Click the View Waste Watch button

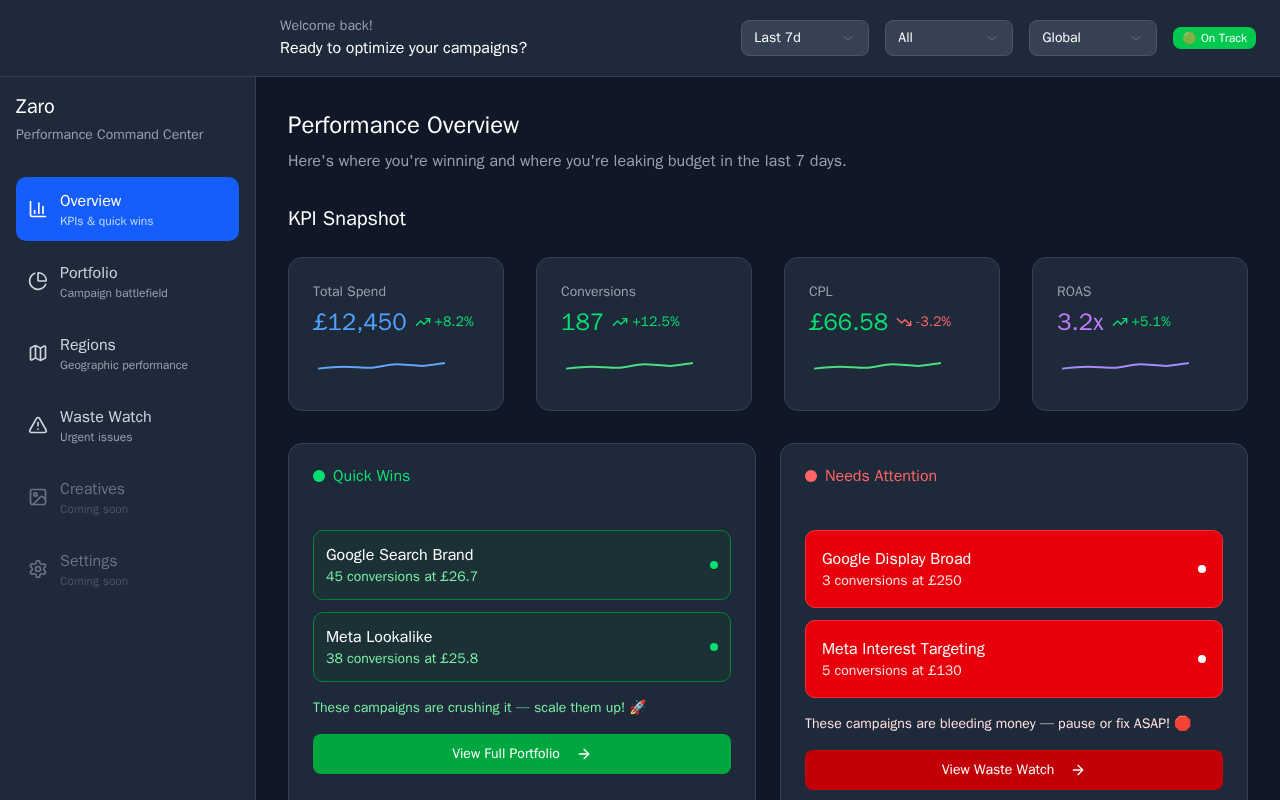pyautogui.click(x=1014, y=770)
